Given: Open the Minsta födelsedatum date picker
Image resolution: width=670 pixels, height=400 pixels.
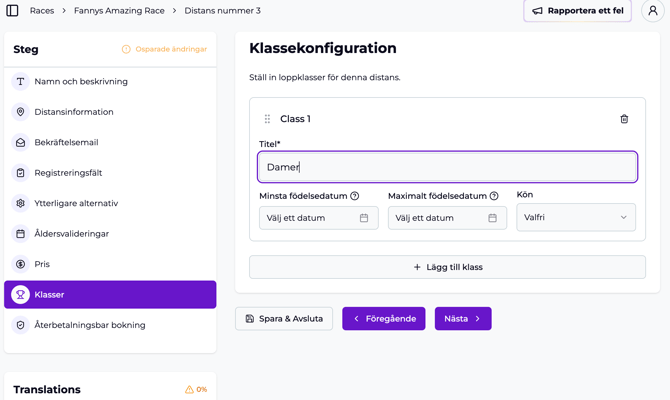Looking at the screenshot, I should [318, 218].
